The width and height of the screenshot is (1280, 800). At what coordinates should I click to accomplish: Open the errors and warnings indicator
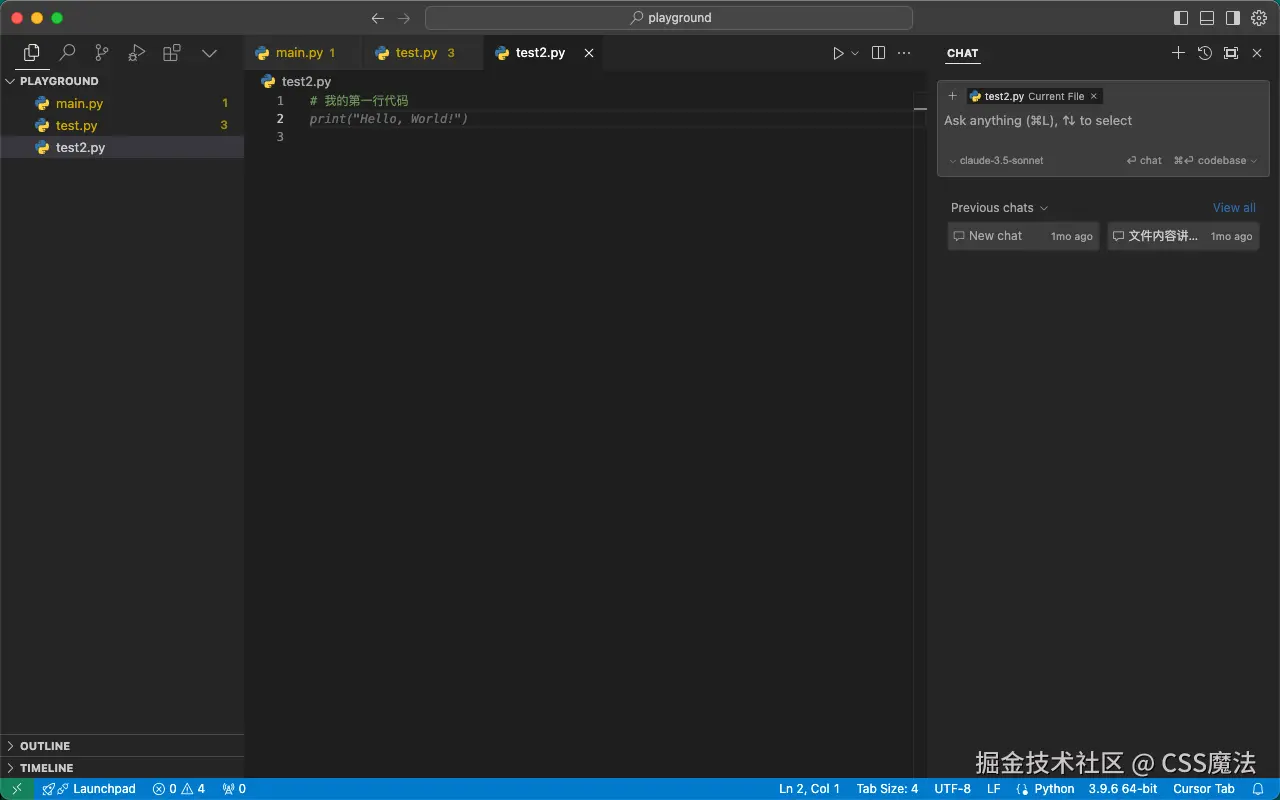[179, 789]
